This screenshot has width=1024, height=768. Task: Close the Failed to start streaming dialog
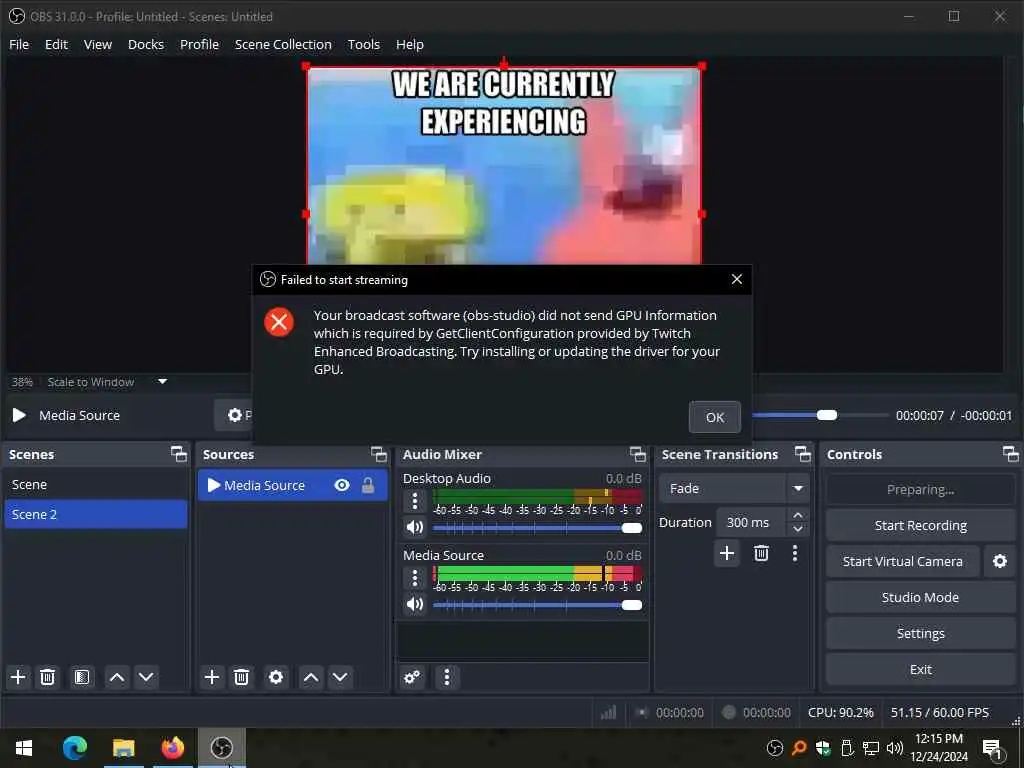point(737,280)
